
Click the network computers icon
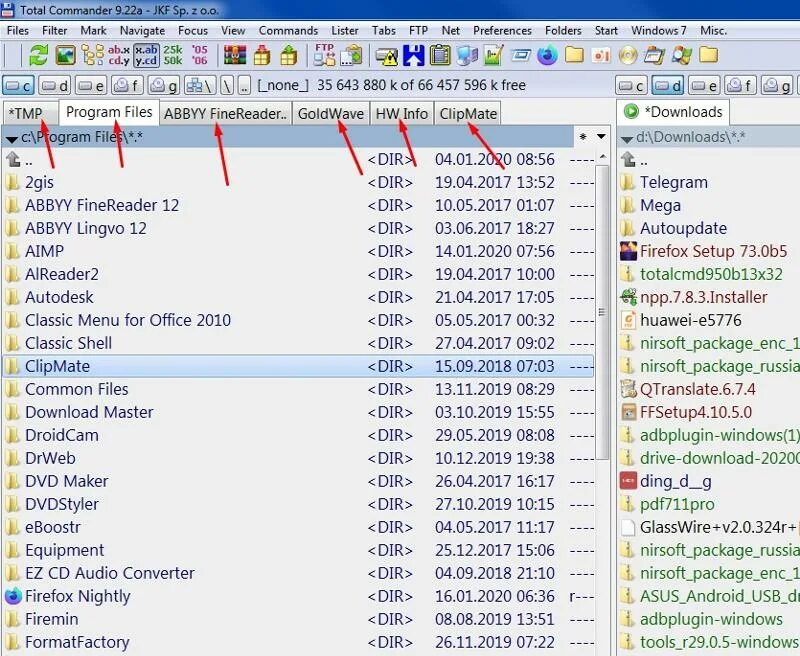467,56
